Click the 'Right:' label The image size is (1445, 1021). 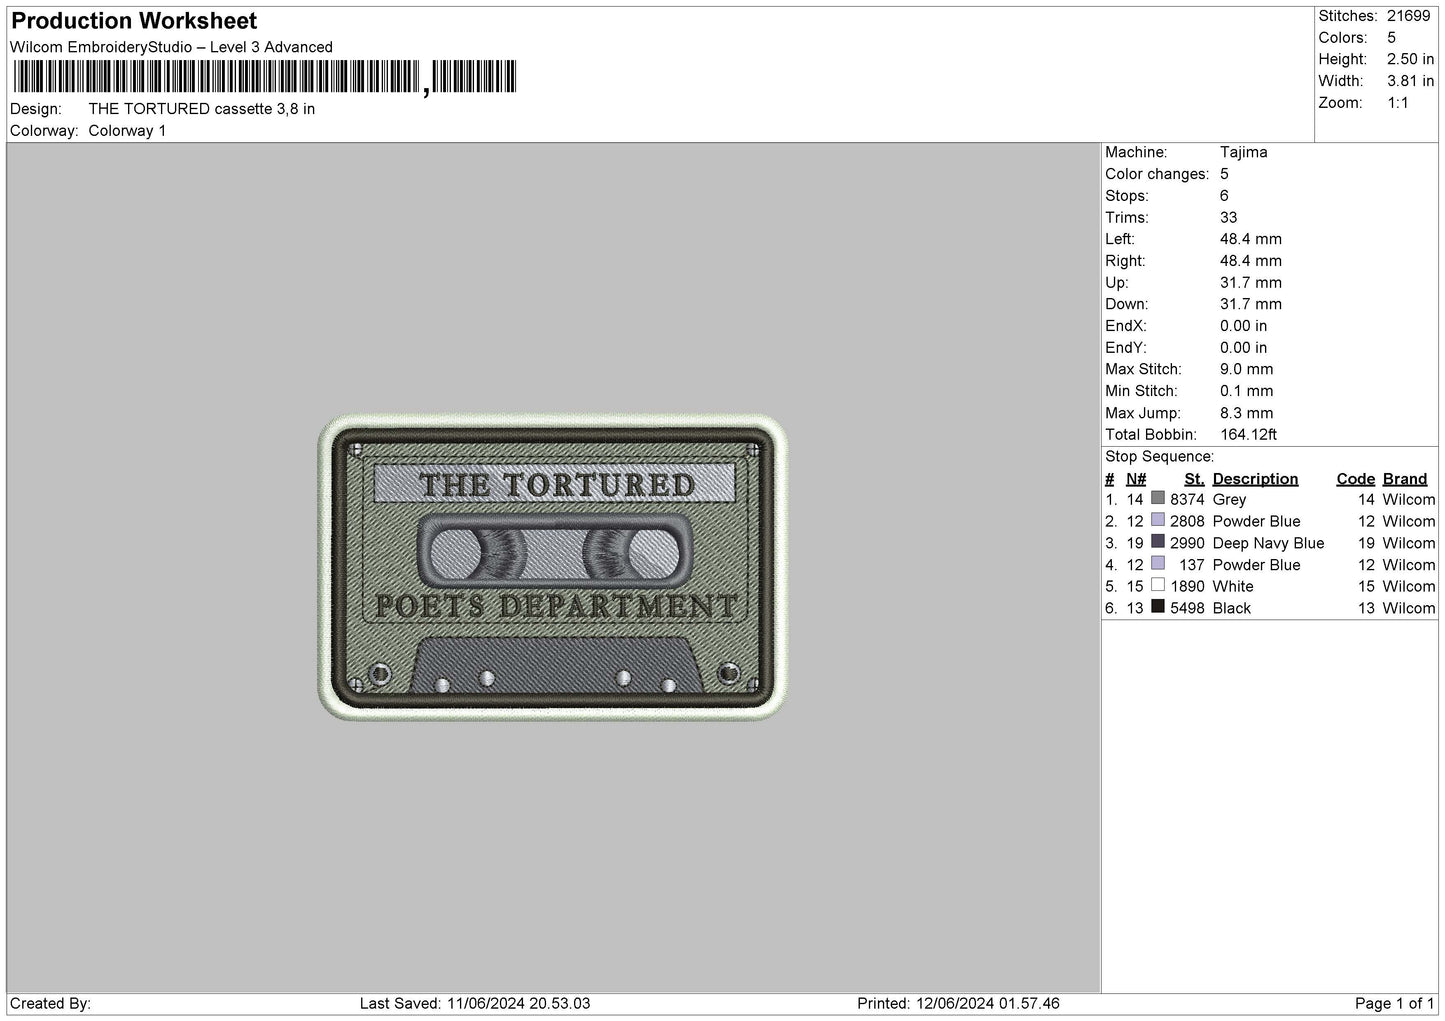tap(1125, 261)
